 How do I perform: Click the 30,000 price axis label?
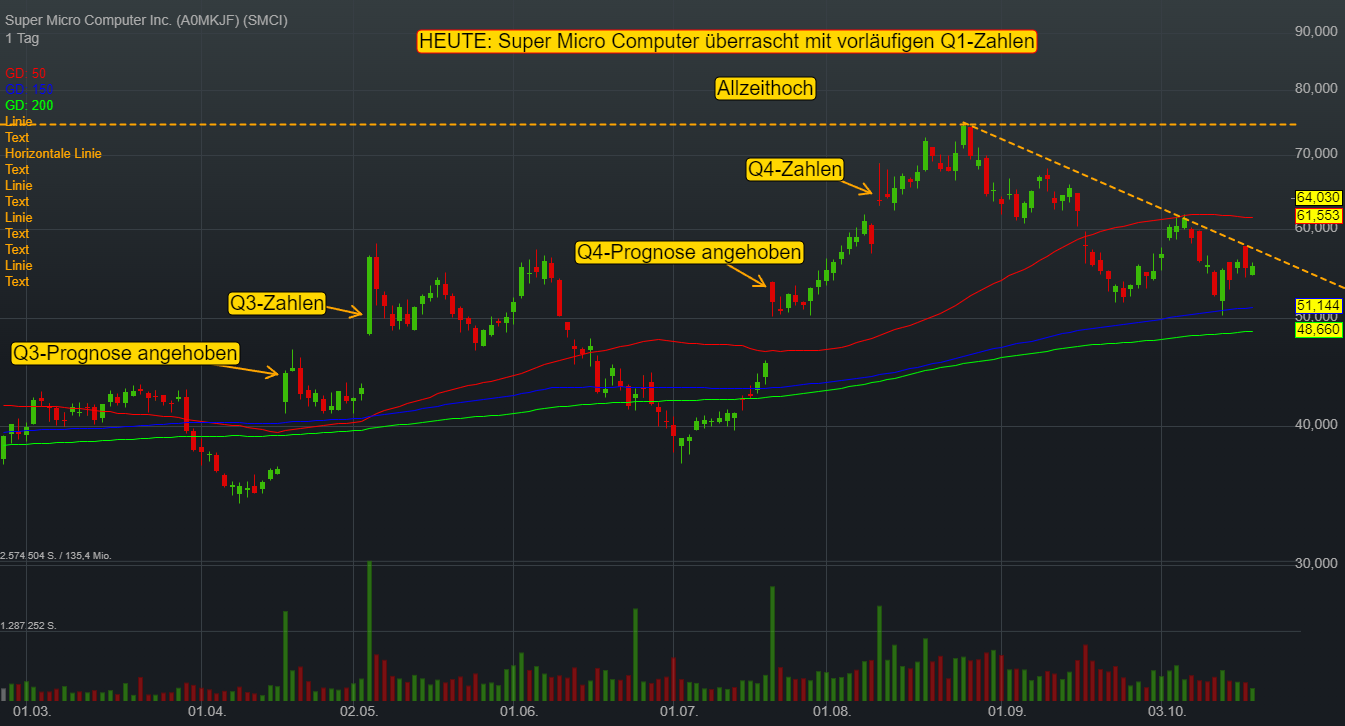[1316, 564]
